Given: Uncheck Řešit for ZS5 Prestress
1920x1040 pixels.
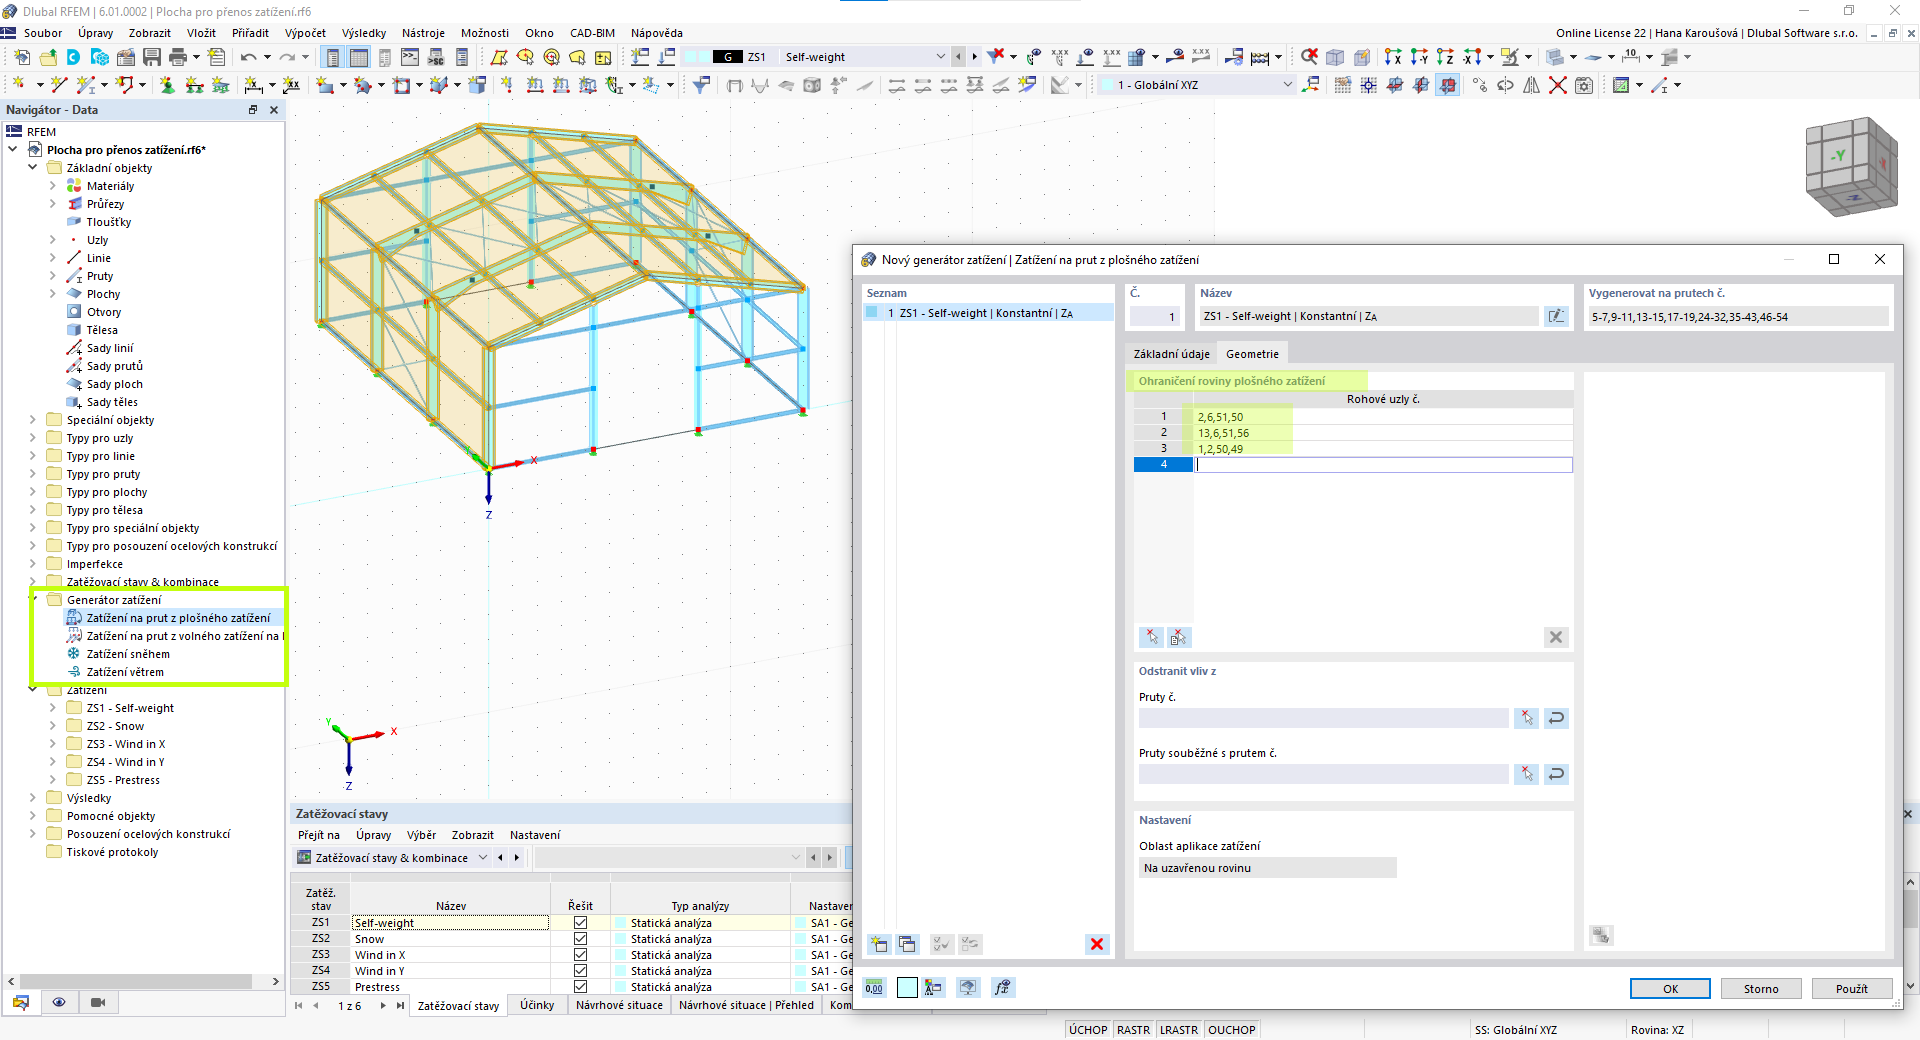Looking at the screenshot, I should (x=579, y=987).
